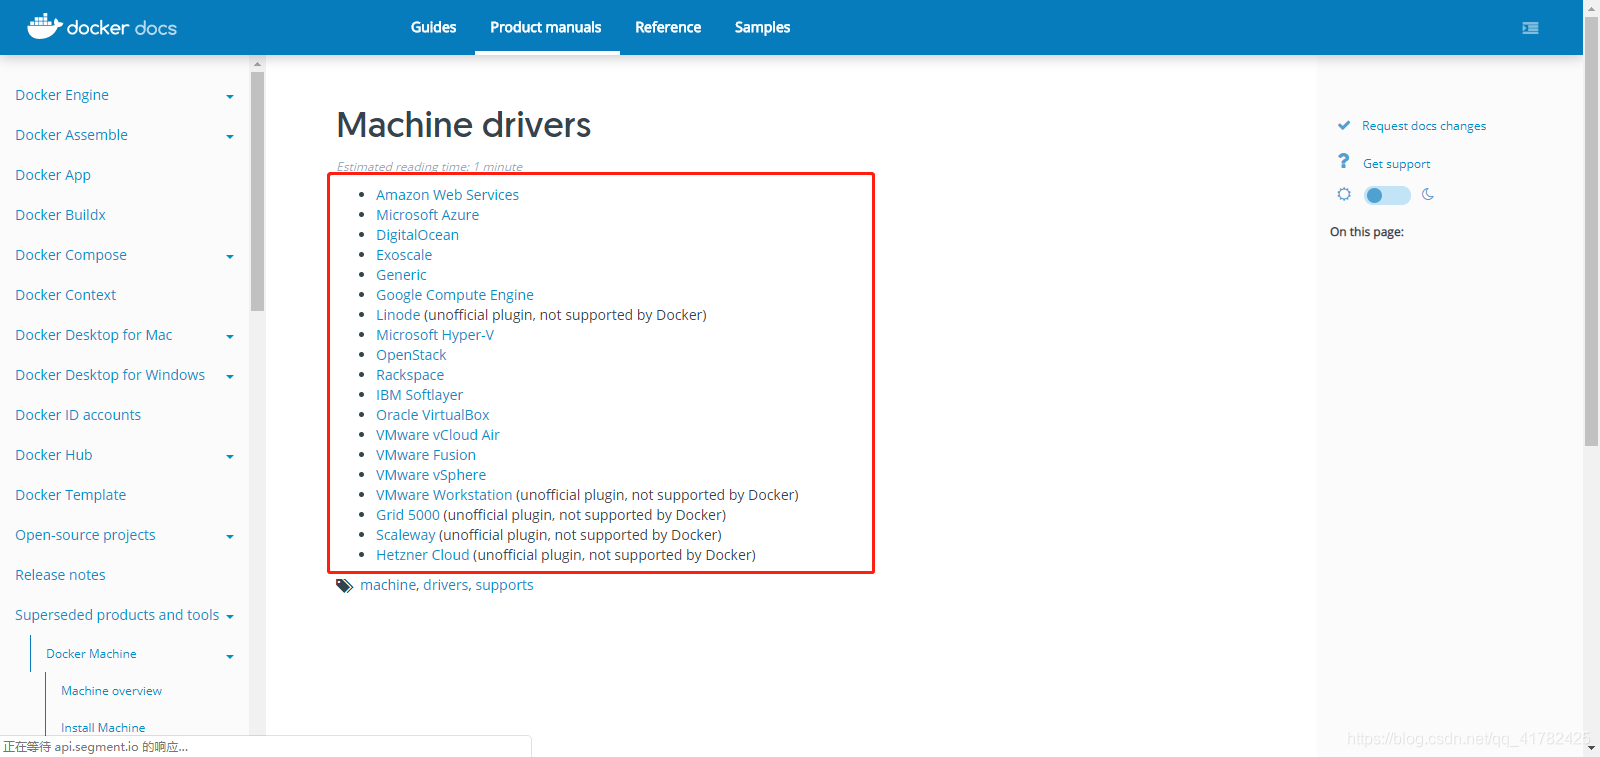Follow the DigitalOcean driver link
This screenshot has width=1600, height=757.
click(x=417, y=235)
